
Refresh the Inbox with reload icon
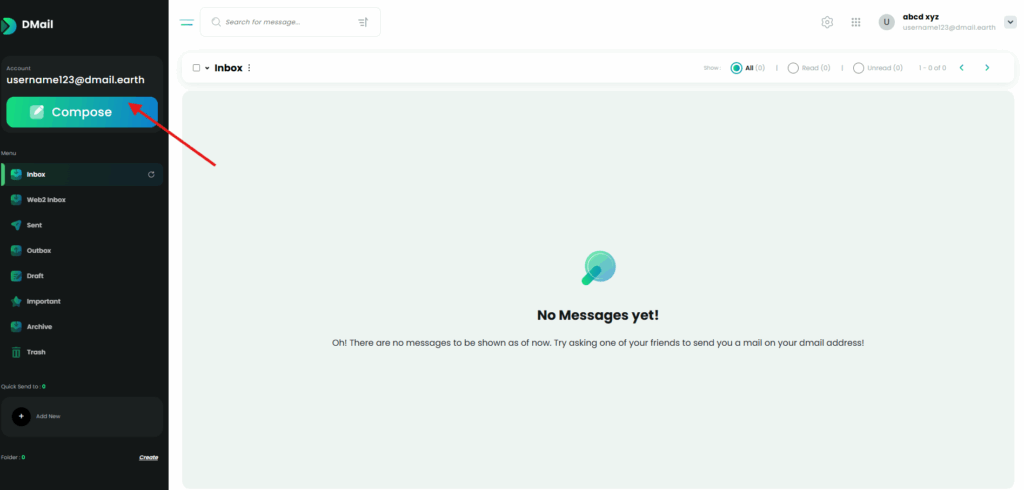click(x=152, y=175)
